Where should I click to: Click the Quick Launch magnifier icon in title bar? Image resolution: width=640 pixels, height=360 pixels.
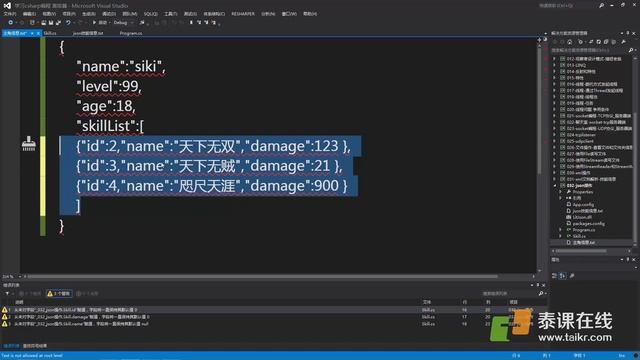[601, 6]
